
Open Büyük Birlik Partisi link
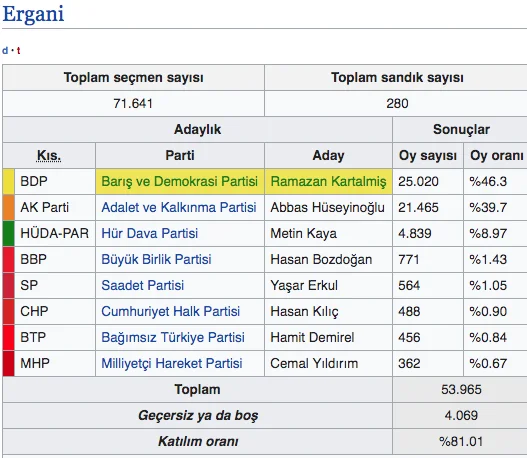tap(156, 259)
